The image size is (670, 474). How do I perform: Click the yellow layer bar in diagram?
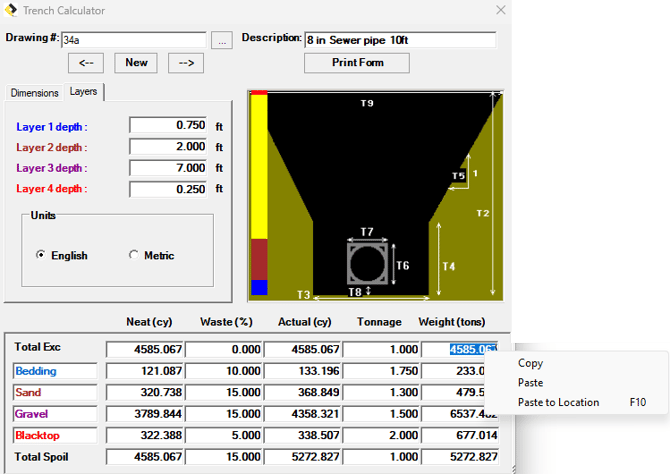pos(259,167)
